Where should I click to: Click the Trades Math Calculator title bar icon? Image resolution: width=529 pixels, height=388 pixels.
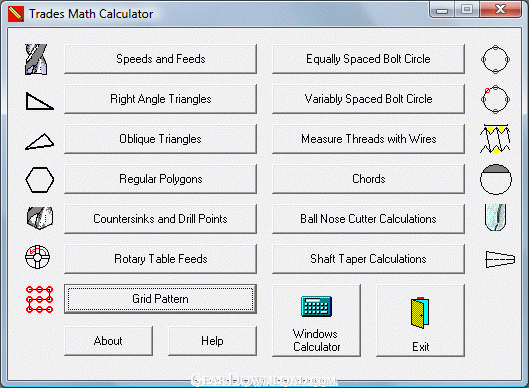click(x=16, y=14)
